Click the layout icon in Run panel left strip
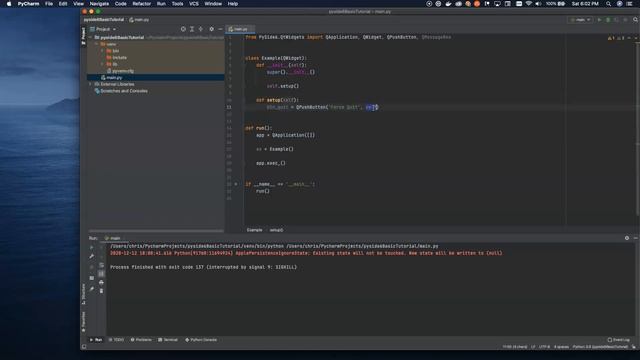Viewport: 640px width, 360px height. point(91,278)
